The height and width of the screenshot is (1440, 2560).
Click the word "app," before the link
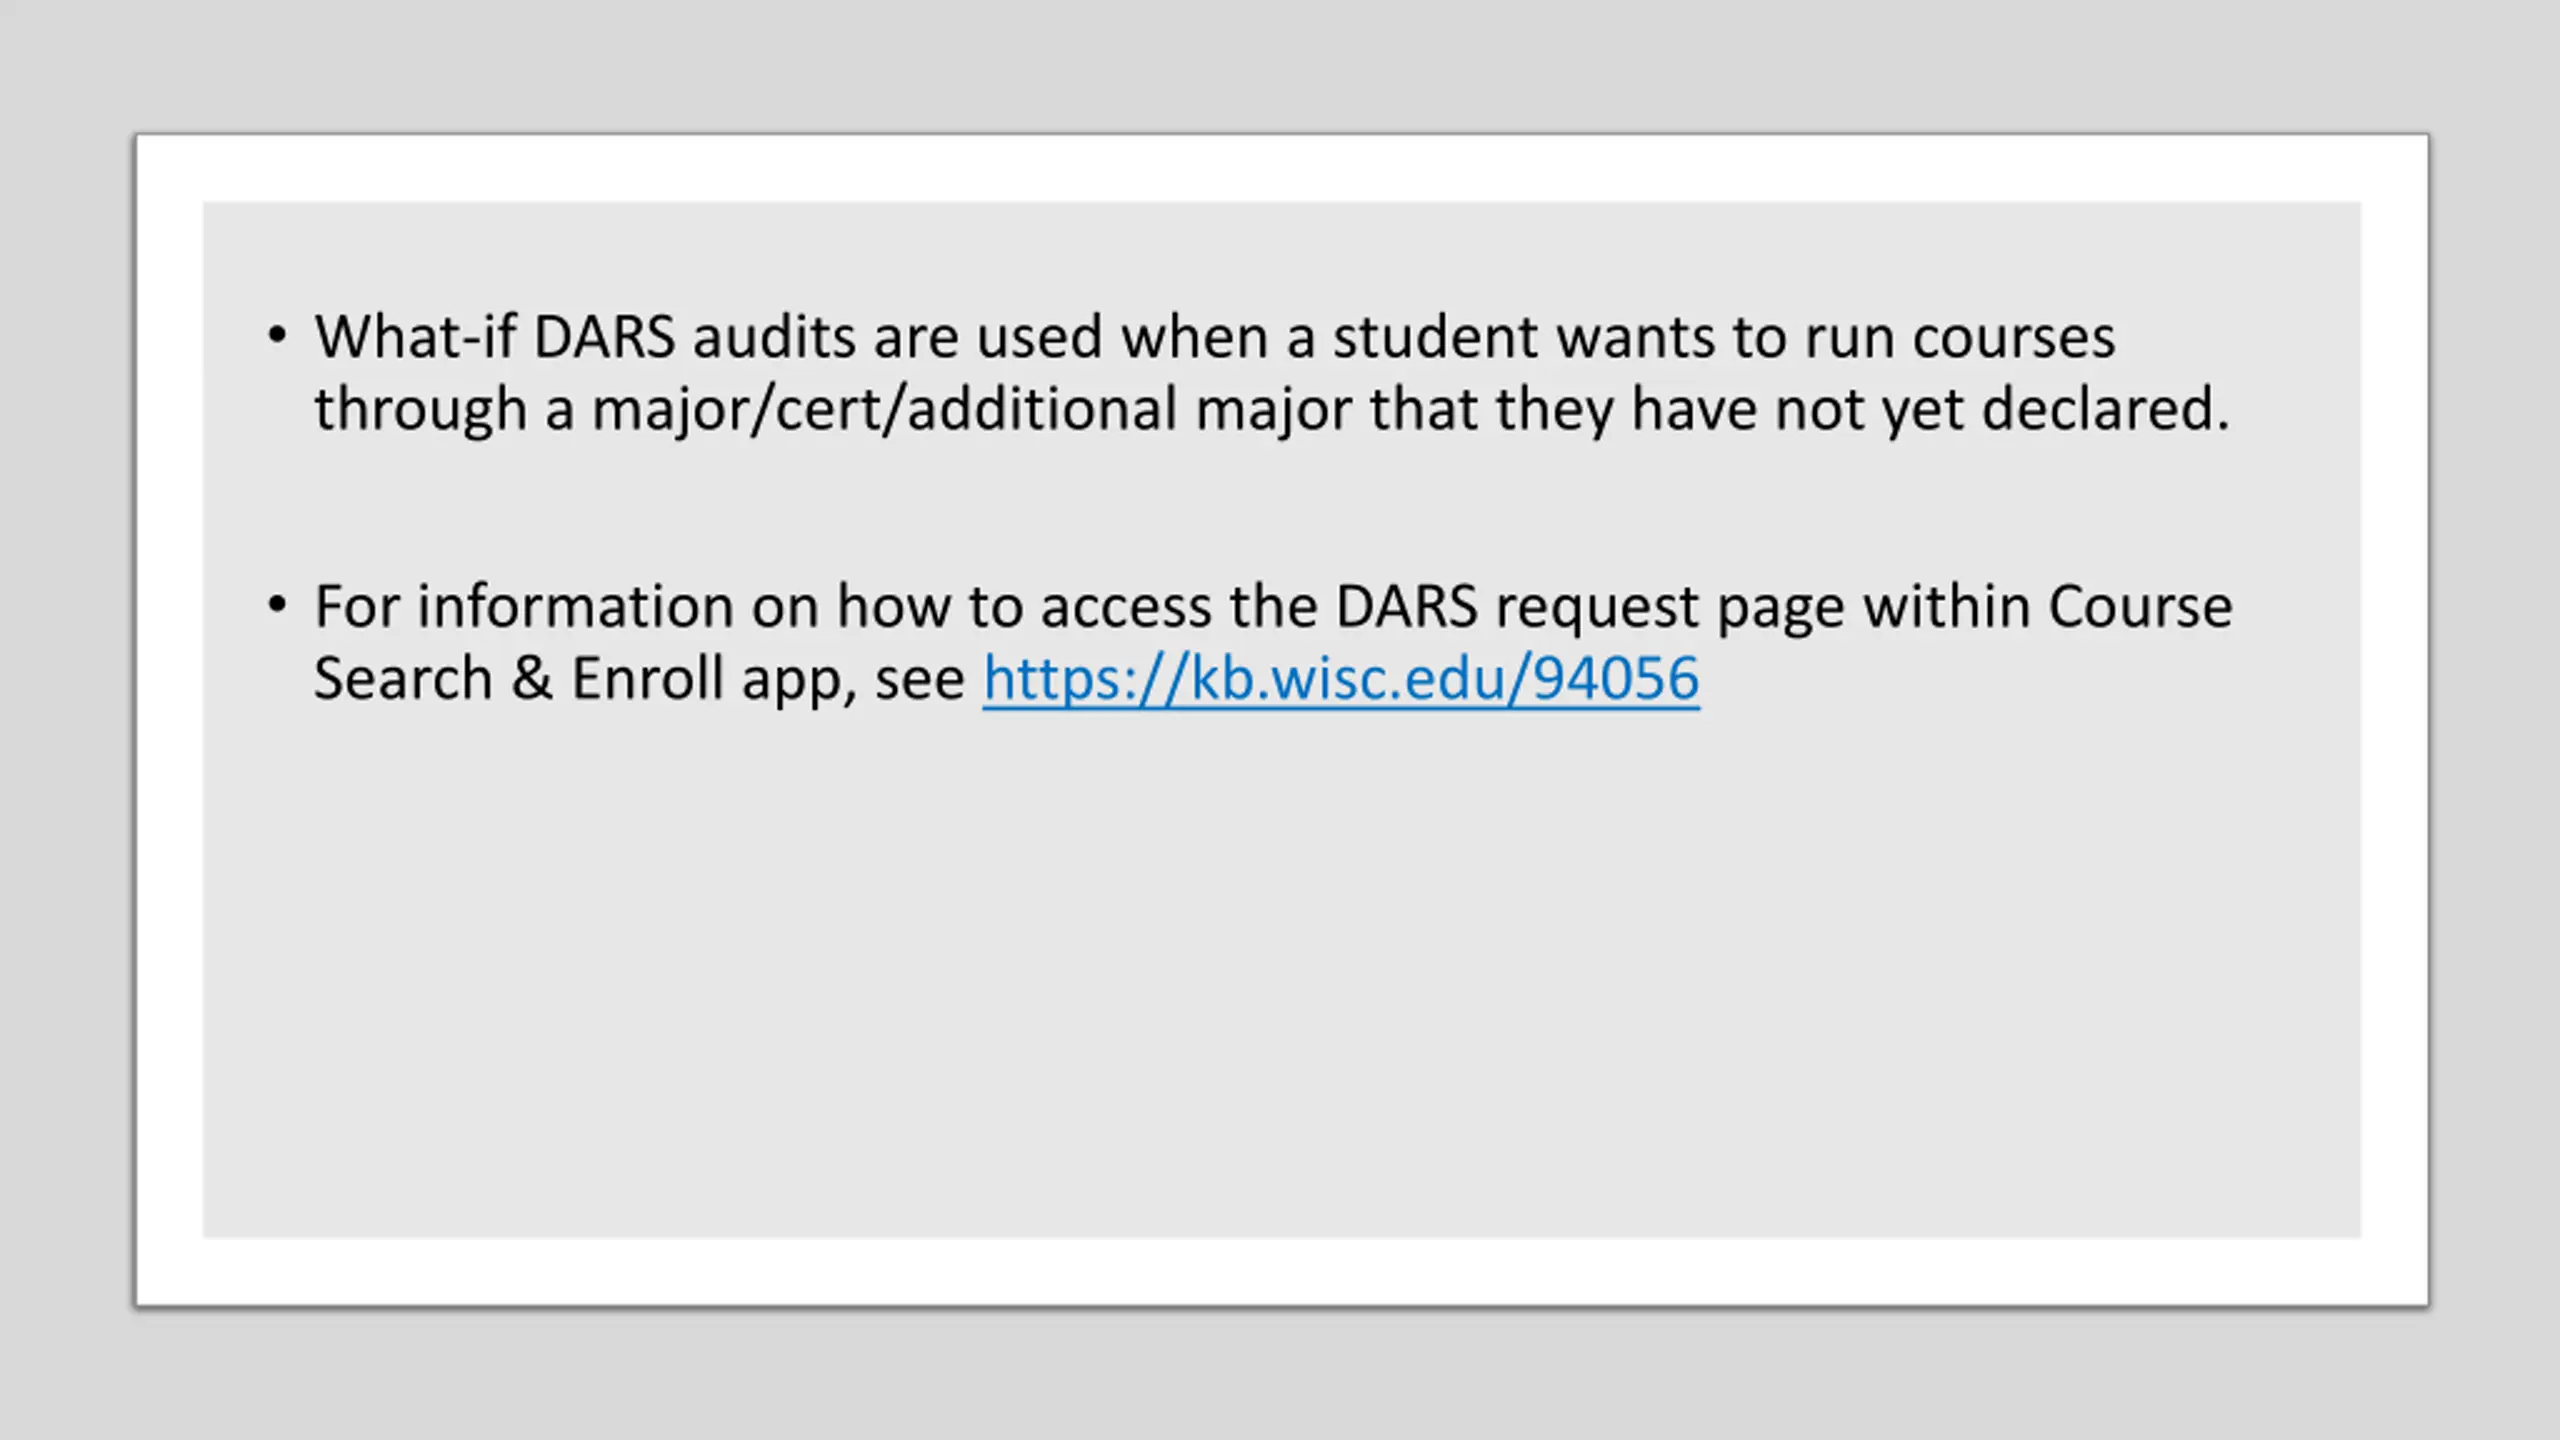point(800,682)
